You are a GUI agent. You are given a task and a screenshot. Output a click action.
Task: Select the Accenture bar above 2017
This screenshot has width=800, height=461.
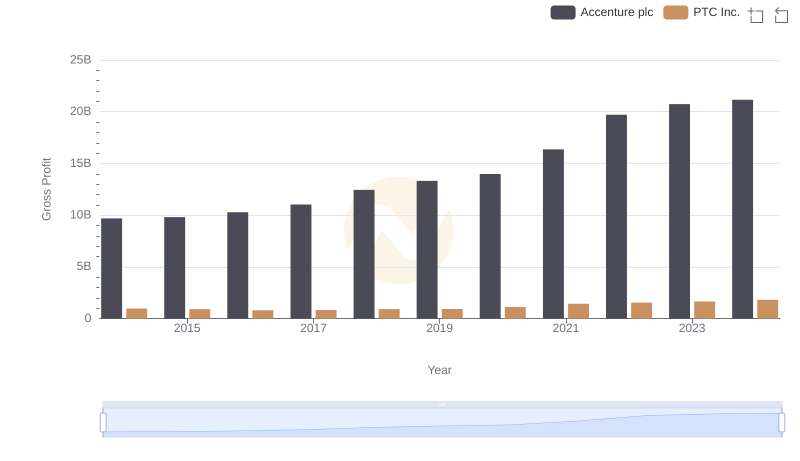coord(301,262)
